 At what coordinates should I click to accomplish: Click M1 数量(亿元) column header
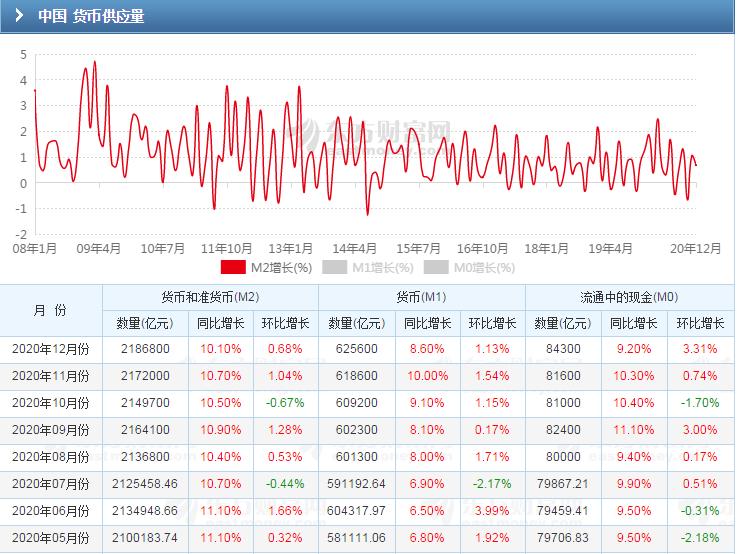pos(357,324)
